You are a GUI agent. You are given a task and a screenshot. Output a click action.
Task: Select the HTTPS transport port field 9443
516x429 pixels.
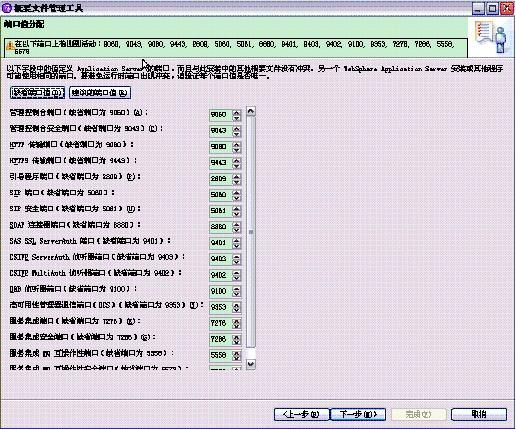(220, 163)
